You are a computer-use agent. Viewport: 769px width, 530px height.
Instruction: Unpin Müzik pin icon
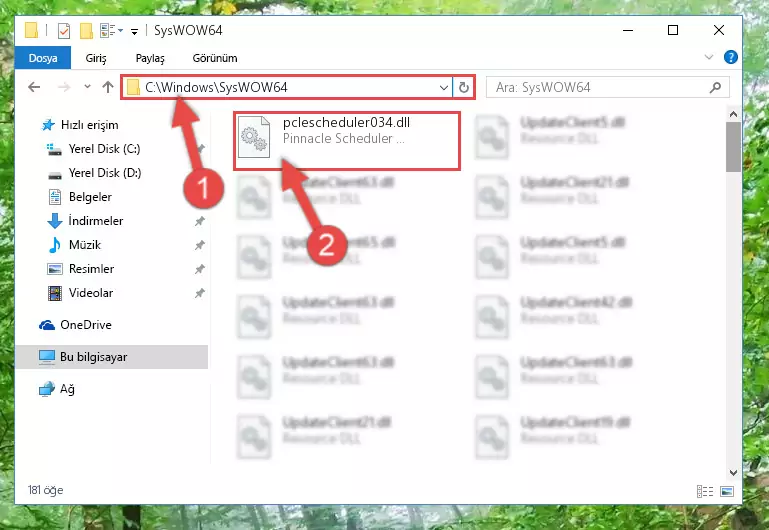pos(200,245)
